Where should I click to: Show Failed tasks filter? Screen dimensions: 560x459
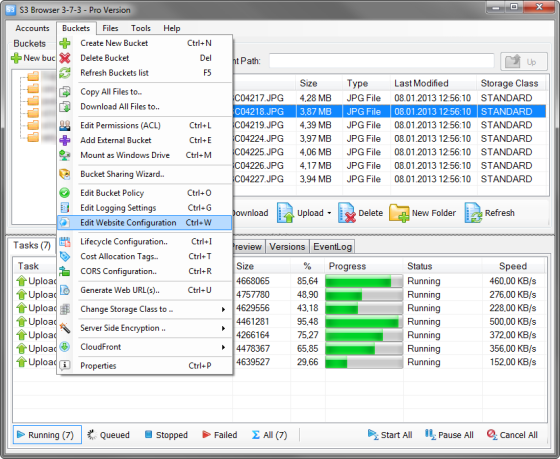(x=220, y=435)
